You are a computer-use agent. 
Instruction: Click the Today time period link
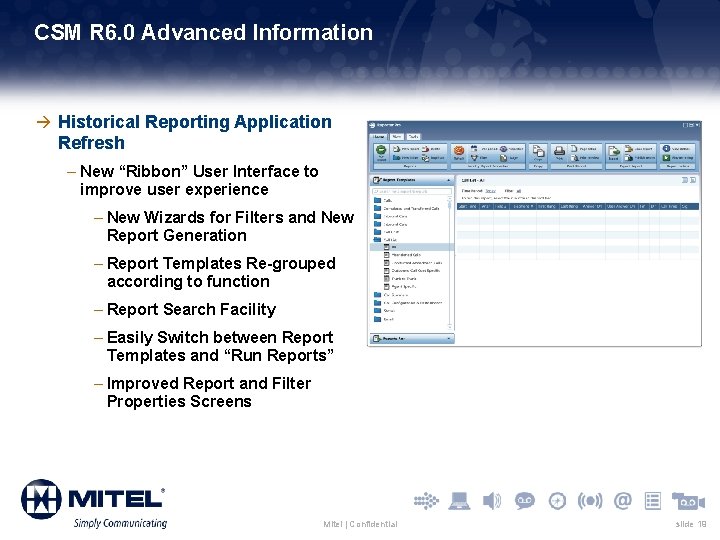click(x=490, y=191)
